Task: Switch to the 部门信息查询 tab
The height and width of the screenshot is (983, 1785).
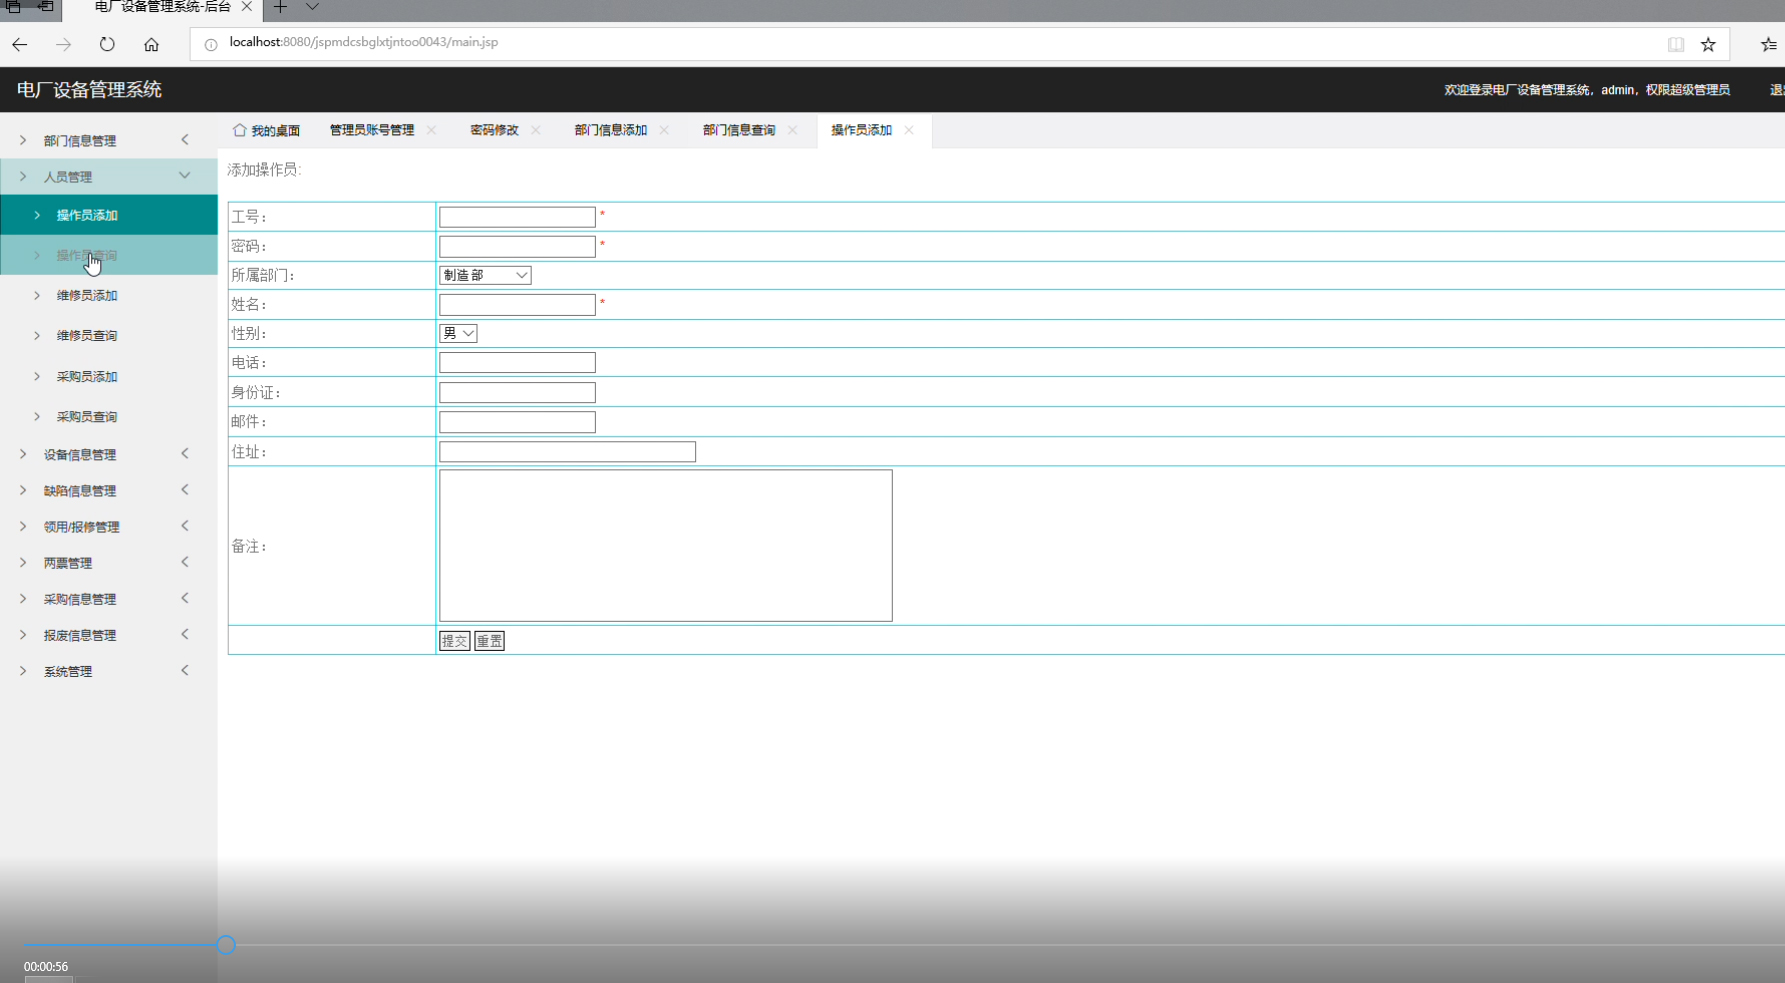Action: point(738,130)
